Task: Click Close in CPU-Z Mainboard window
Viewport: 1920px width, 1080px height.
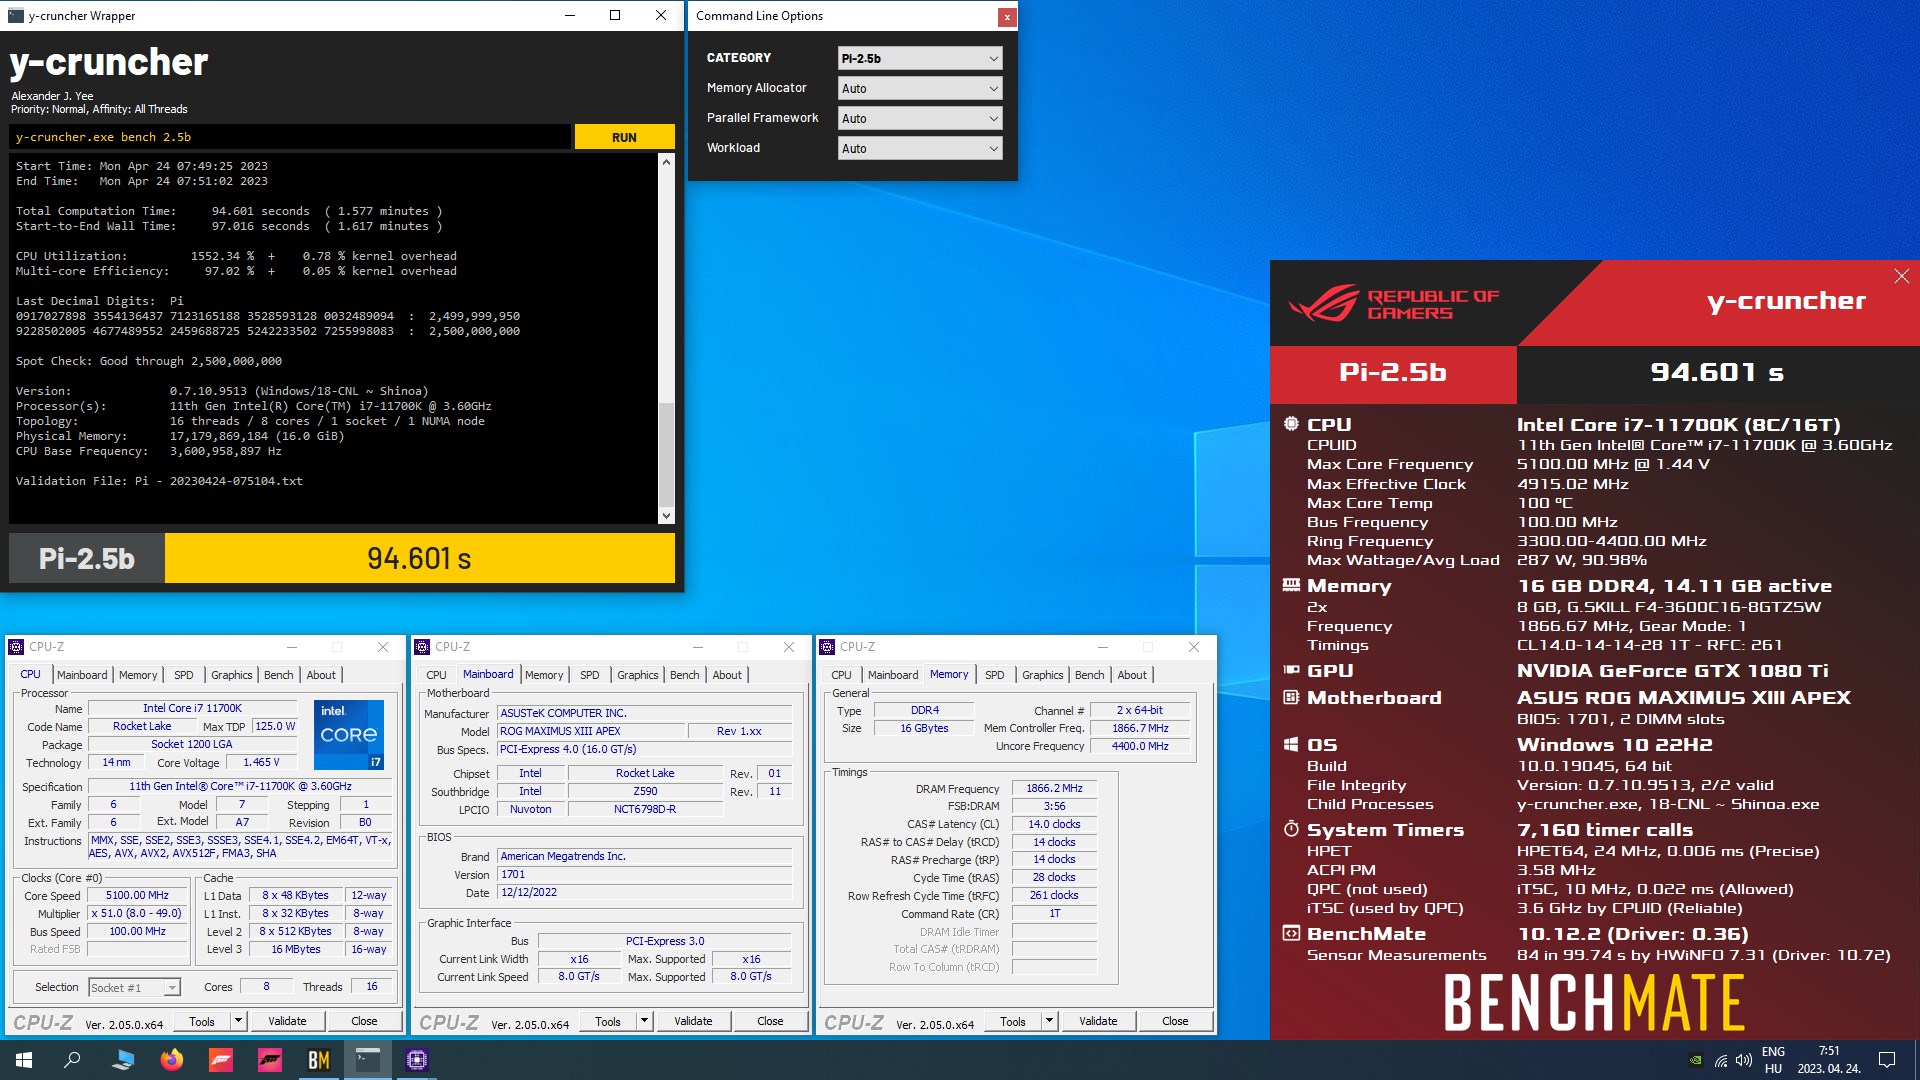Action: click(770, 1021)
